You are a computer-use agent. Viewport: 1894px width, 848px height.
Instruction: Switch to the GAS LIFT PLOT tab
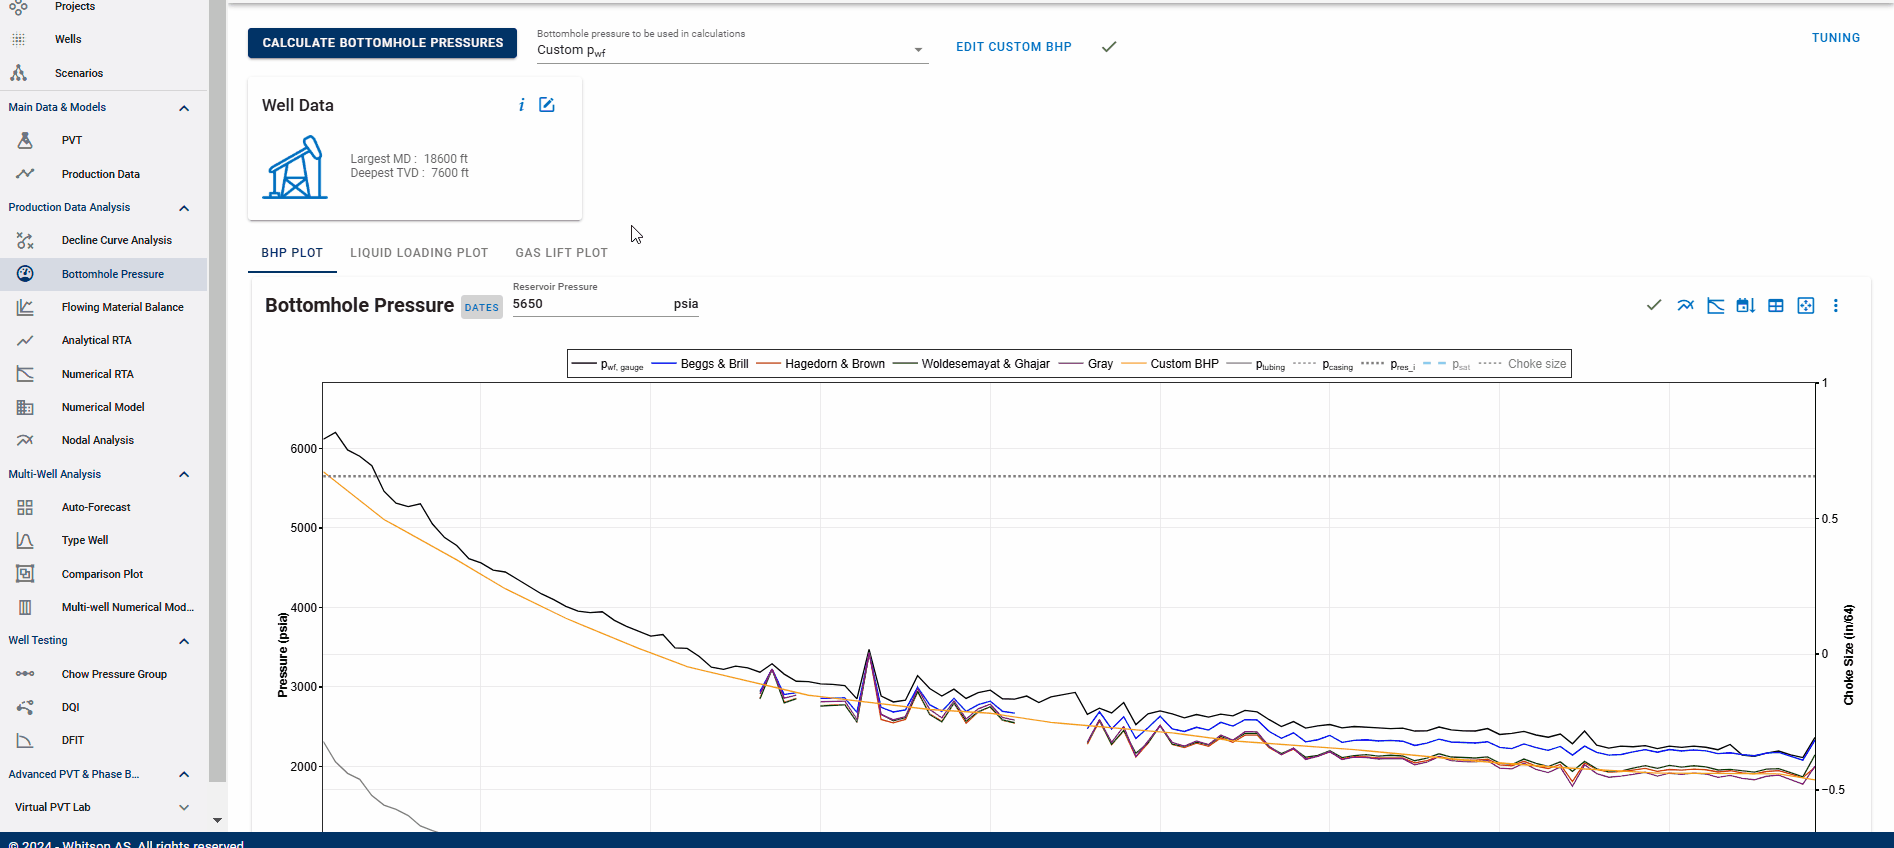tap(561, 253)
